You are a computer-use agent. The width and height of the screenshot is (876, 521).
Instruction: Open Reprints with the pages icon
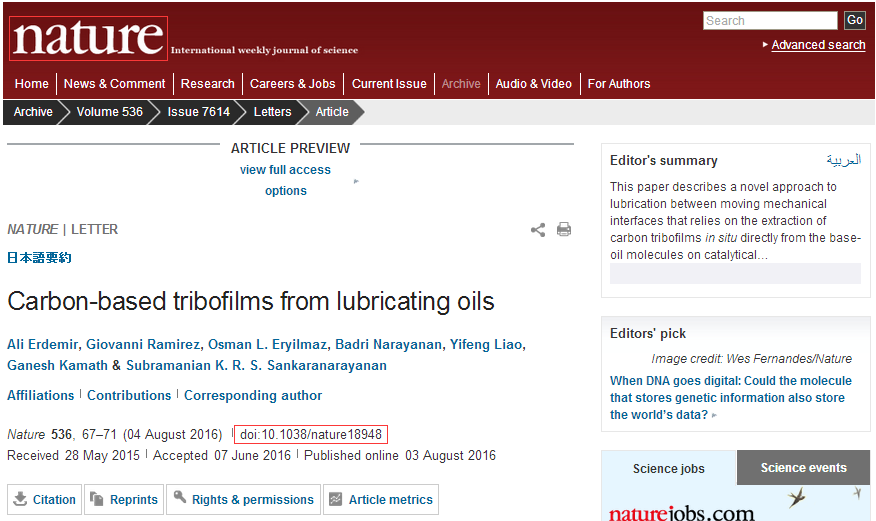[x=124, y=499]
